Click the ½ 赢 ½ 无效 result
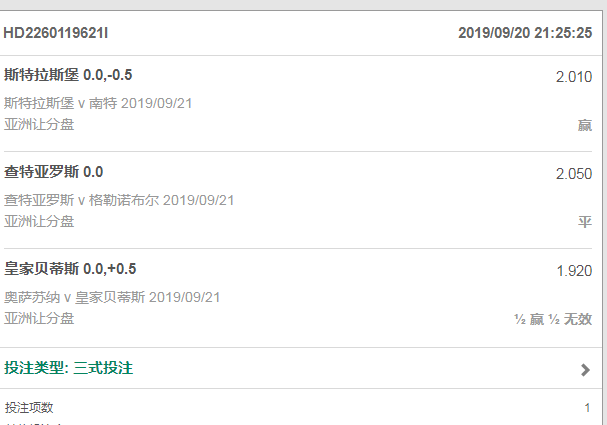The width and height of the screenshot is (607, 425). click(553, 319)
